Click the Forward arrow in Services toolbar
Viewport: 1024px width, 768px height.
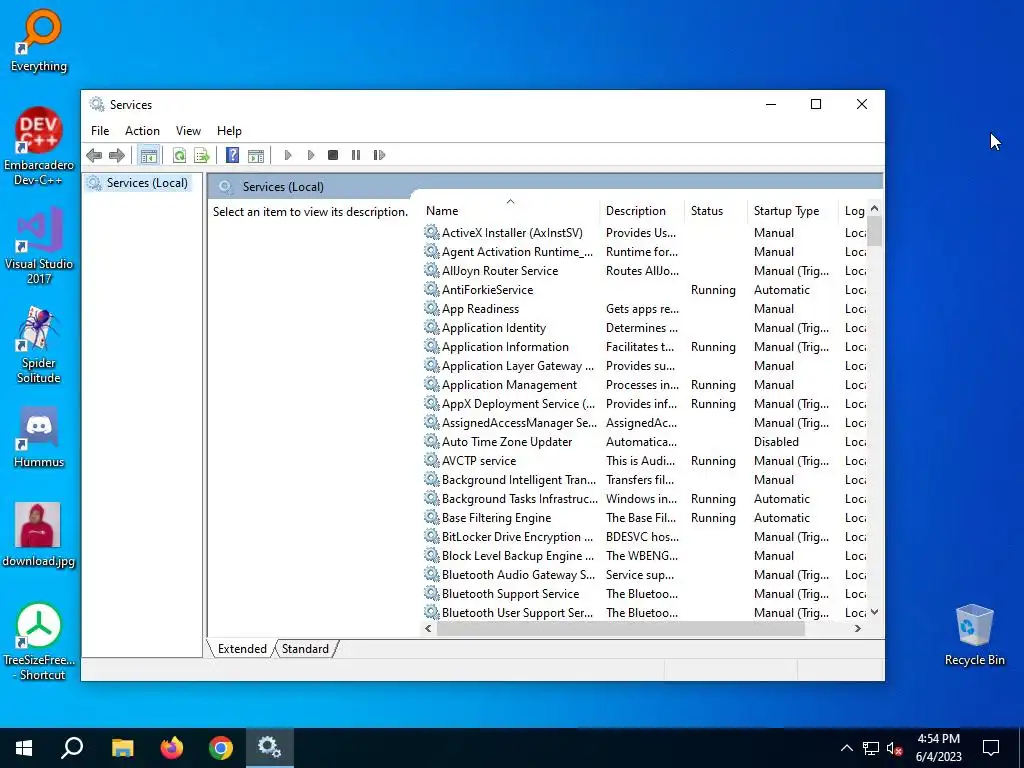click(x=117, y=155)
